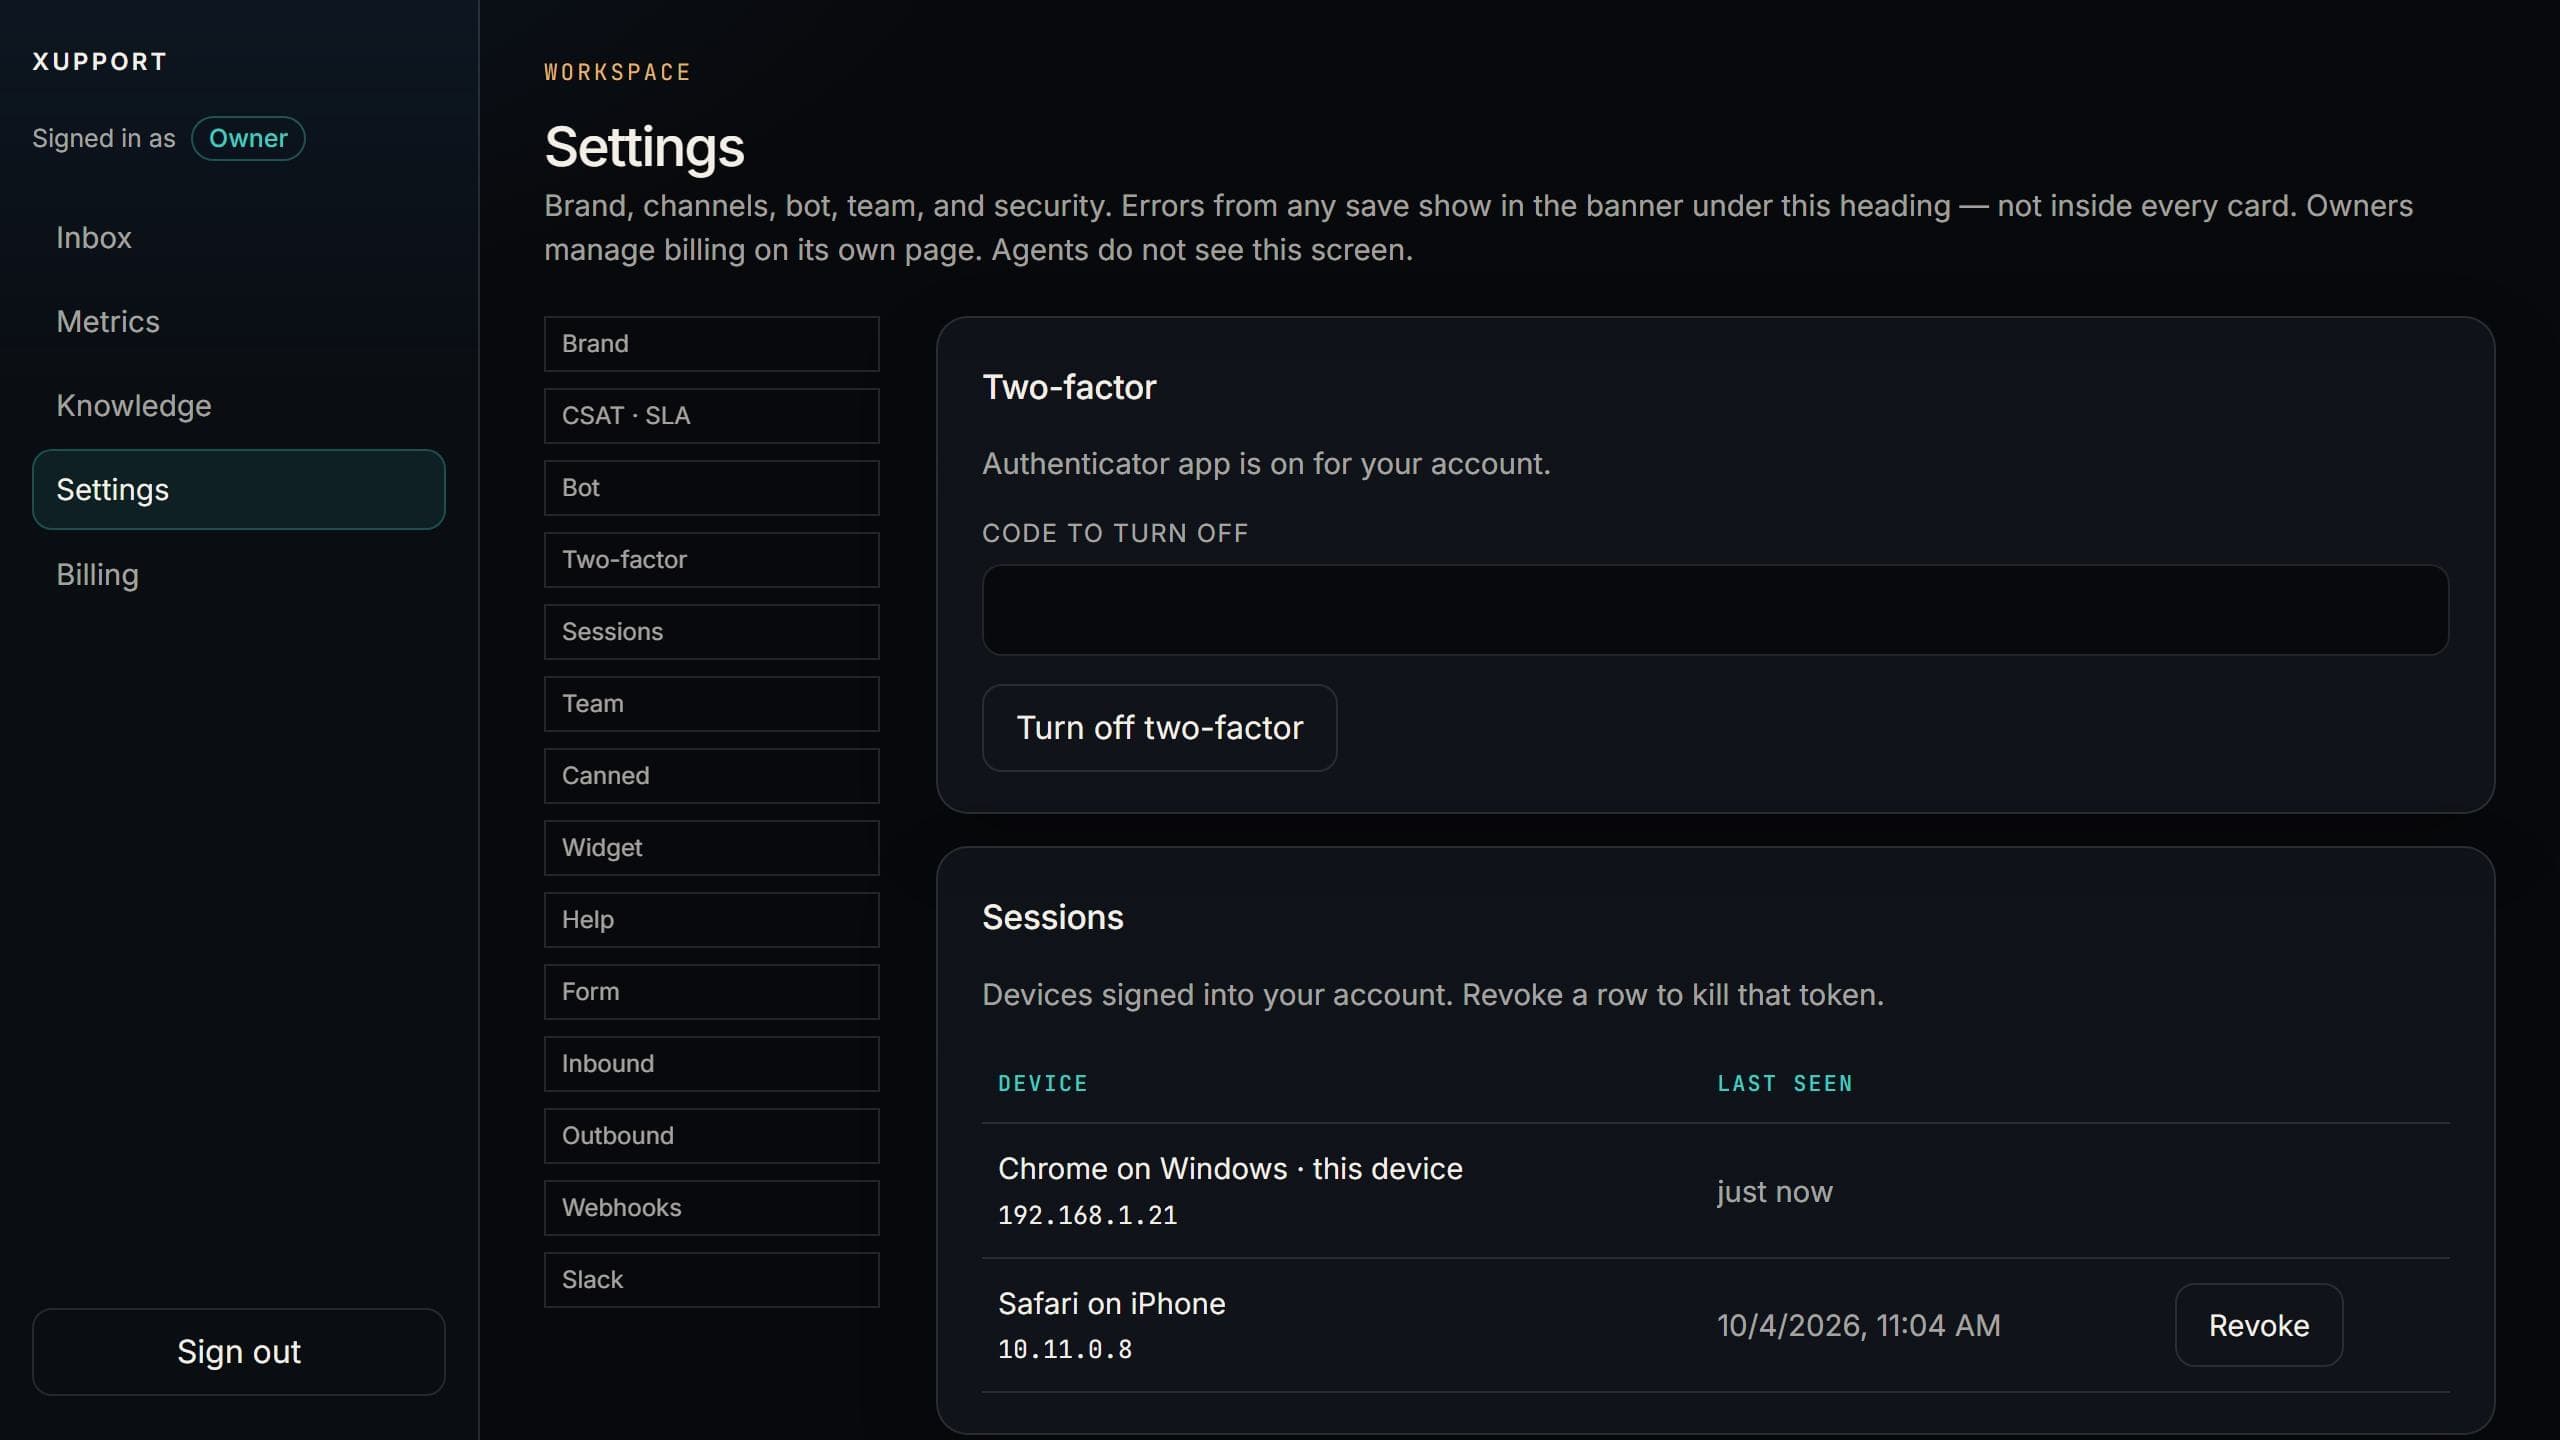Revoke the Safari on iPhone session
2560x1440 pixels.
2258,1325
